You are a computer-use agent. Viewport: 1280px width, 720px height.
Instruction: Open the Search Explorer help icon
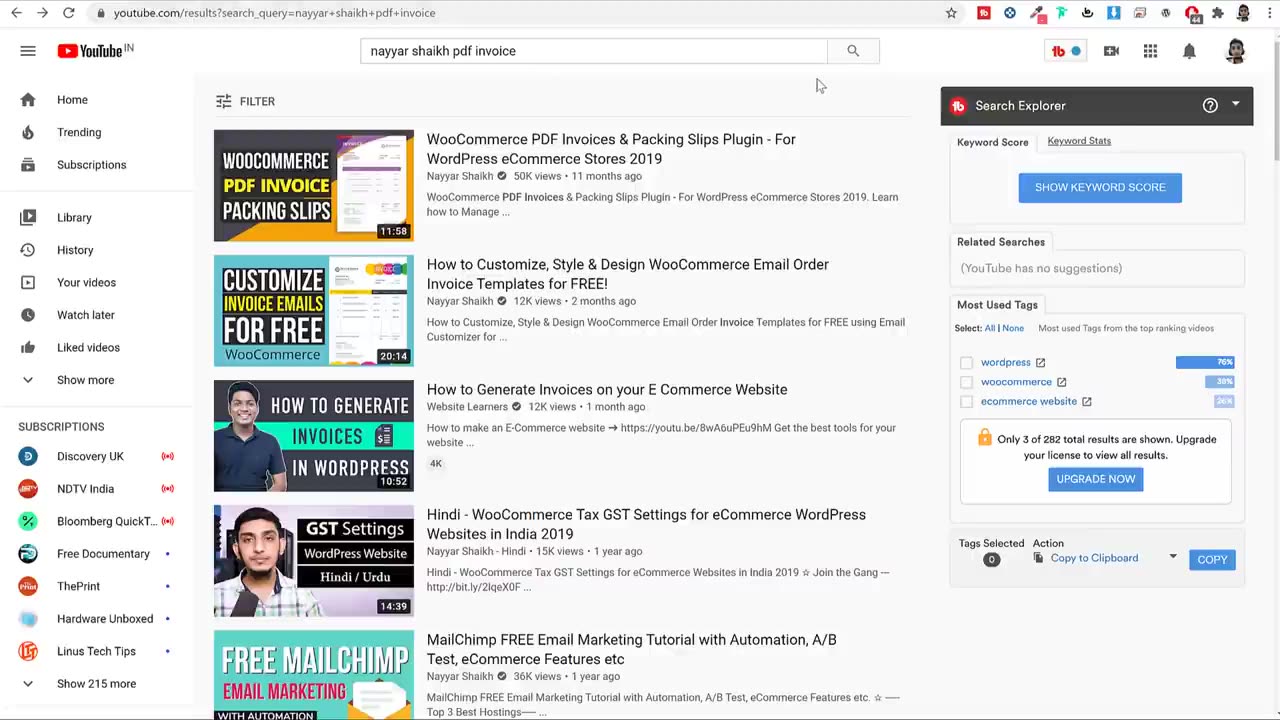pos(1210,105)
